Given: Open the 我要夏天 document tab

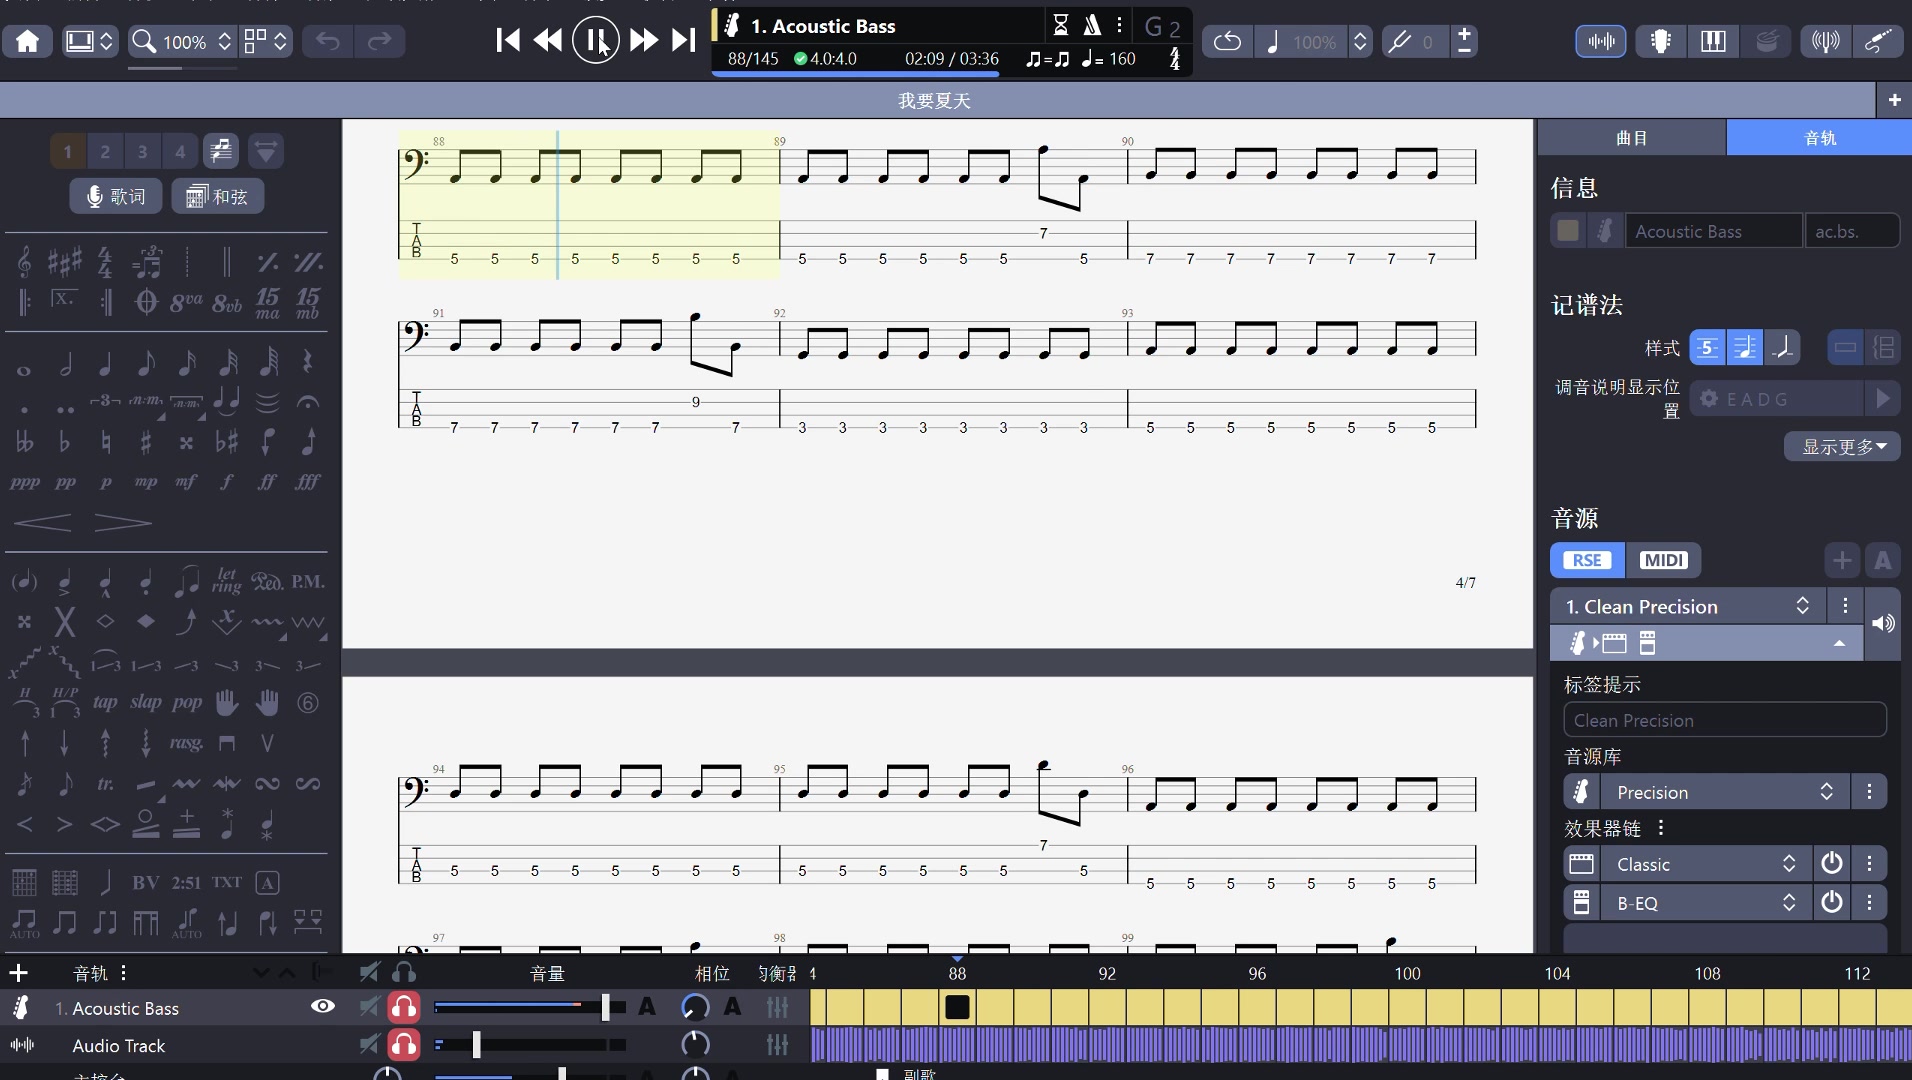Looking at the screenshot, I should click(934, 100).
